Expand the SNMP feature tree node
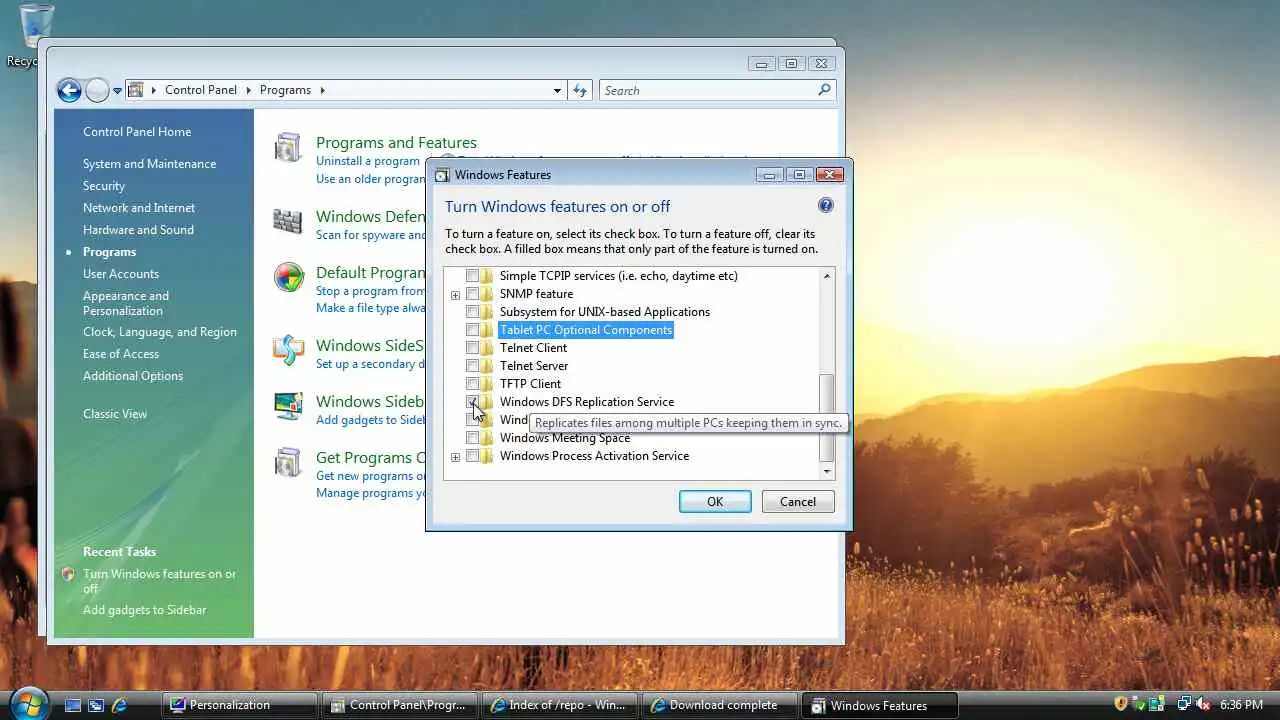Screen dimensions: 1280x720 (x=455, y=295)
